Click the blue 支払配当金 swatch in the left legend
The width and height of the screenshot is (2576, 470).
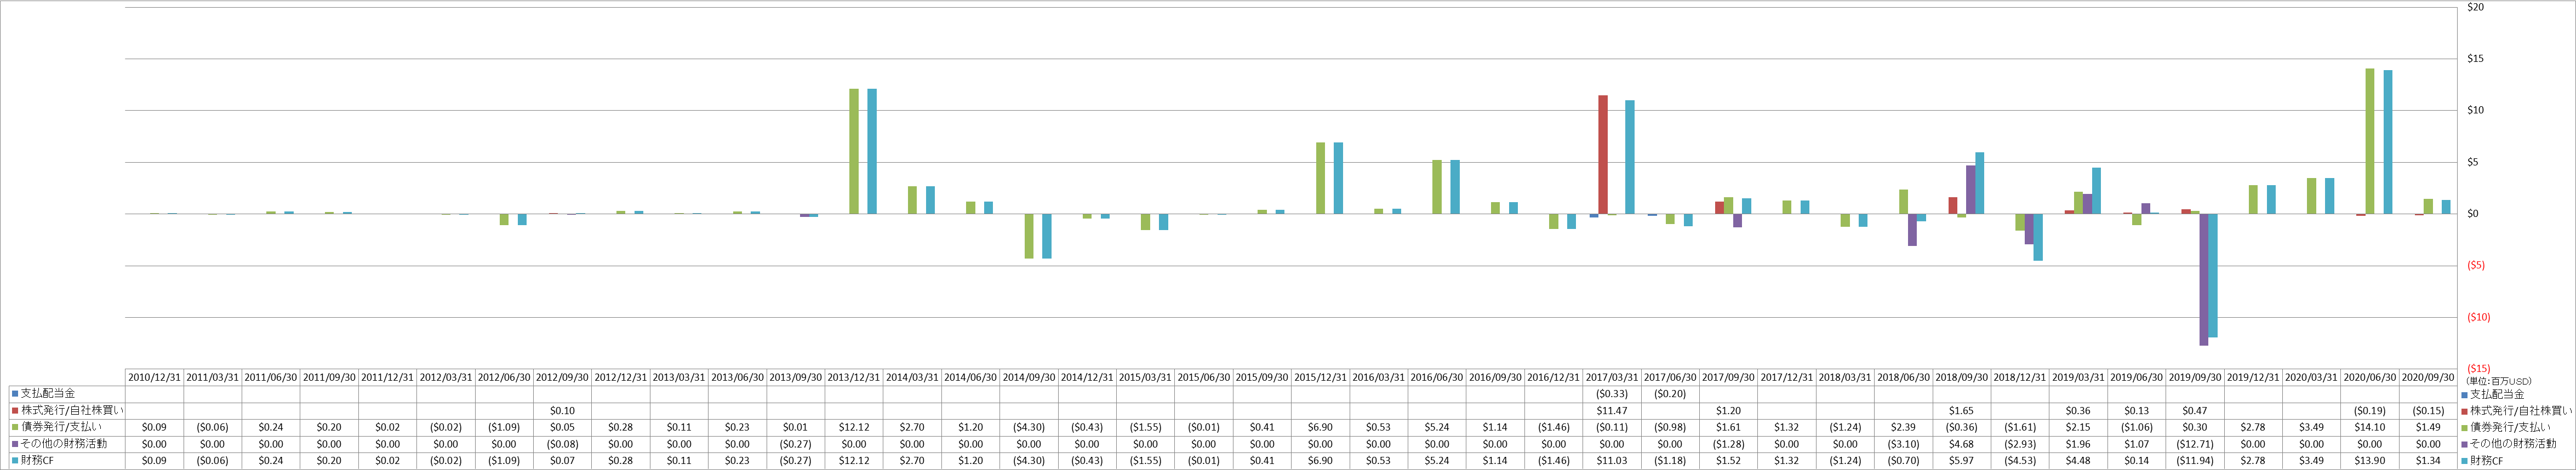pos(15,394)
